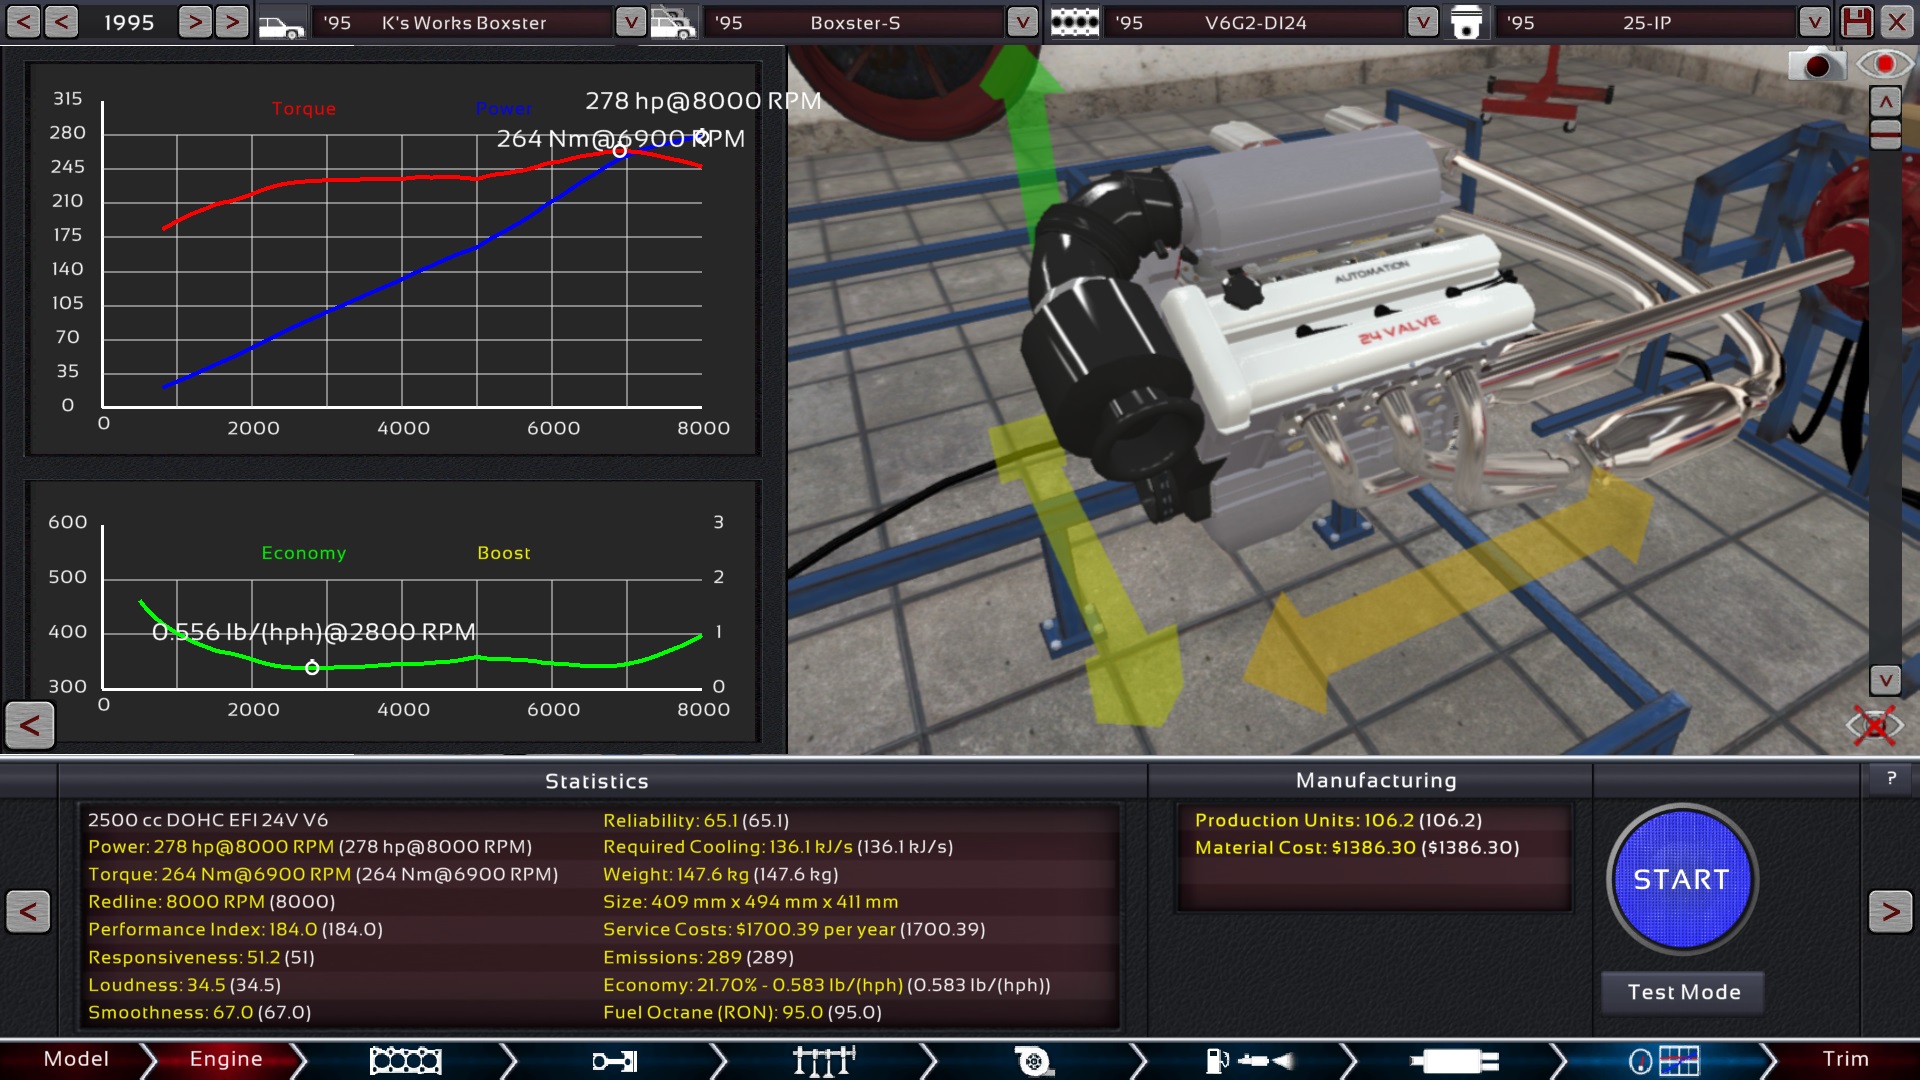Click the Loudness: 34.5 statistic
Image resolution: width=1920 pixels, height=1080 pixels.
pos(184,985)
